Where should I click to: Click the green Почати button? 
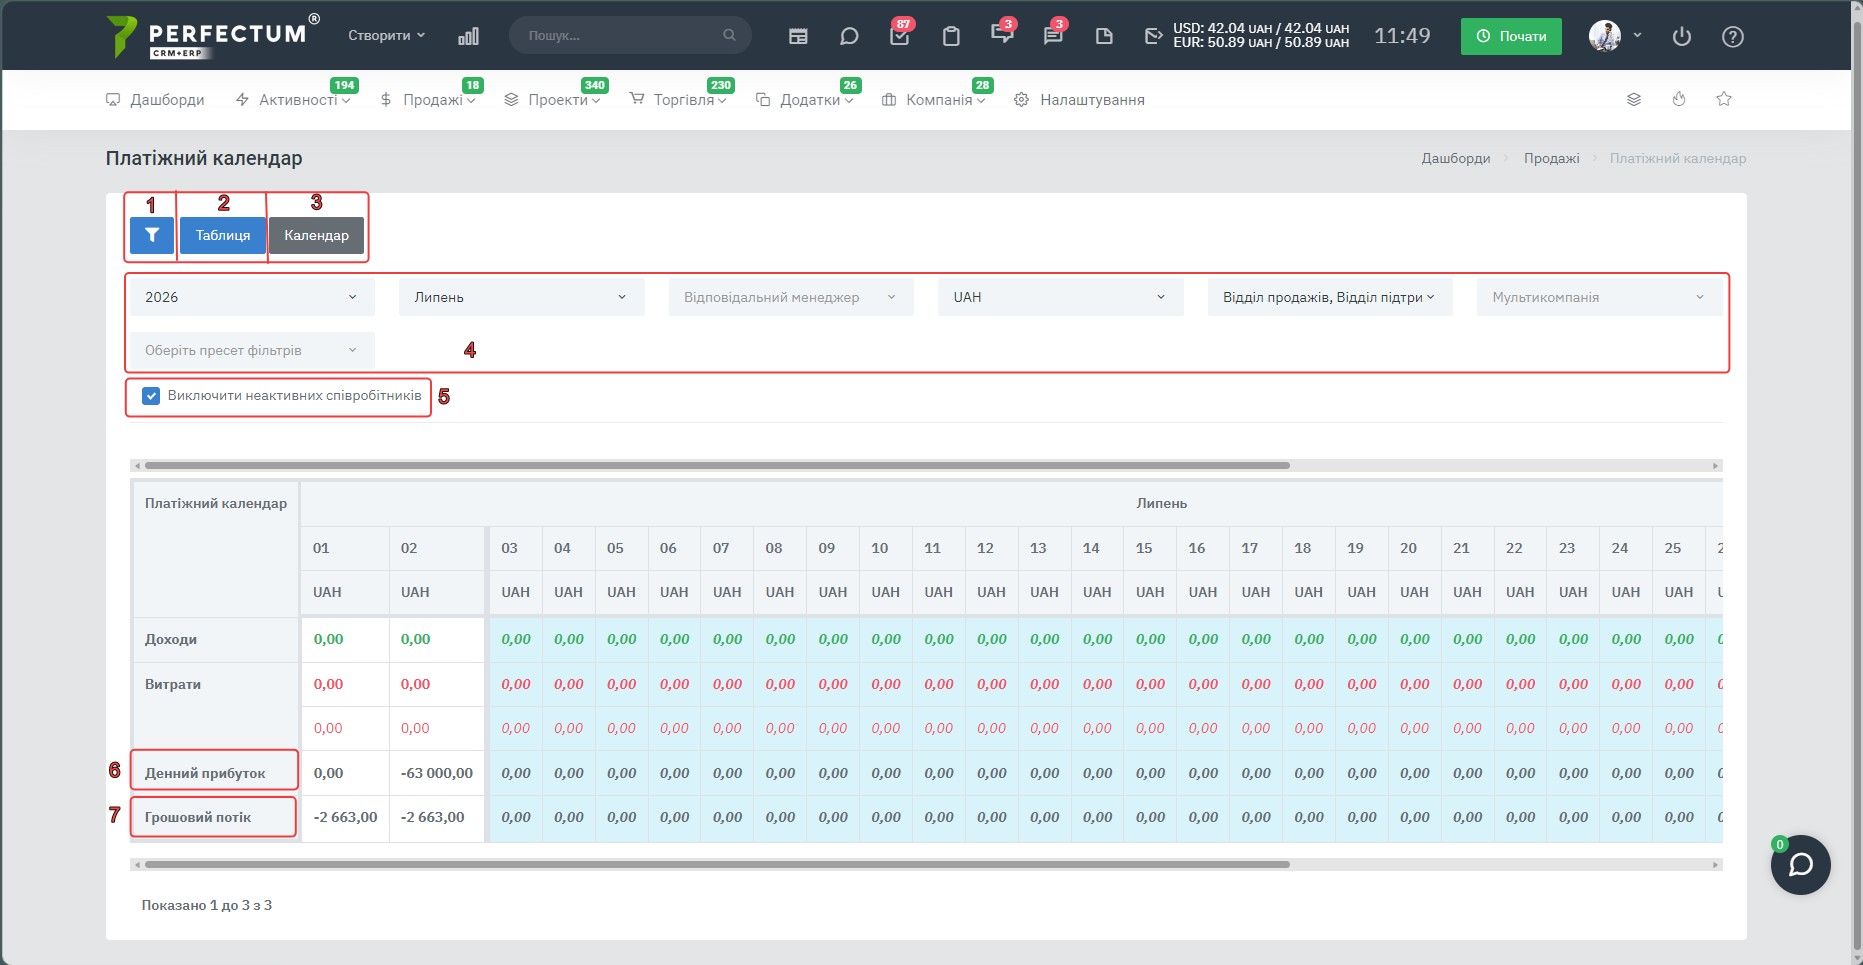click(x=1511, y=36)
